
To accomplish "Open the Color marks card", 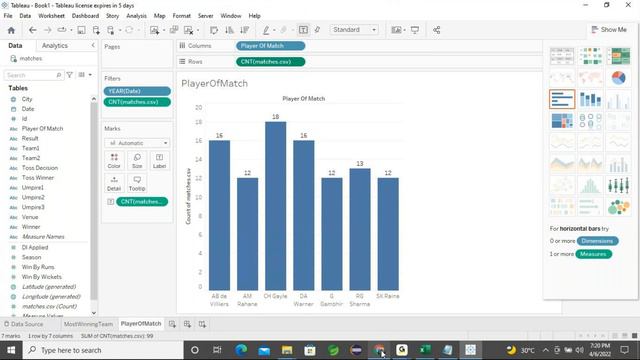I will (114, 161).
